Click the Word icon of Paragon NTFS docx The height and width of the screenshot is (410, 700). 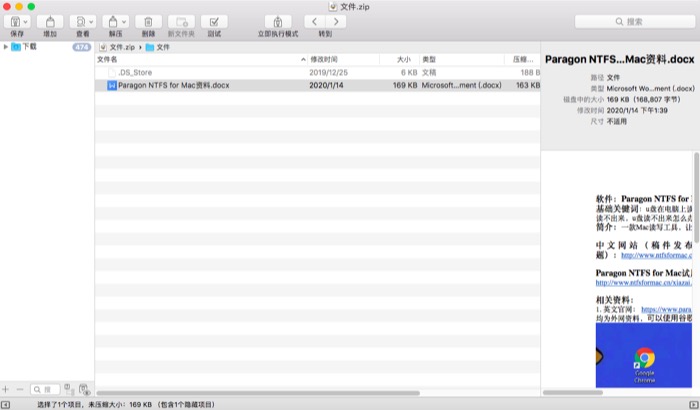pos(112,85)
